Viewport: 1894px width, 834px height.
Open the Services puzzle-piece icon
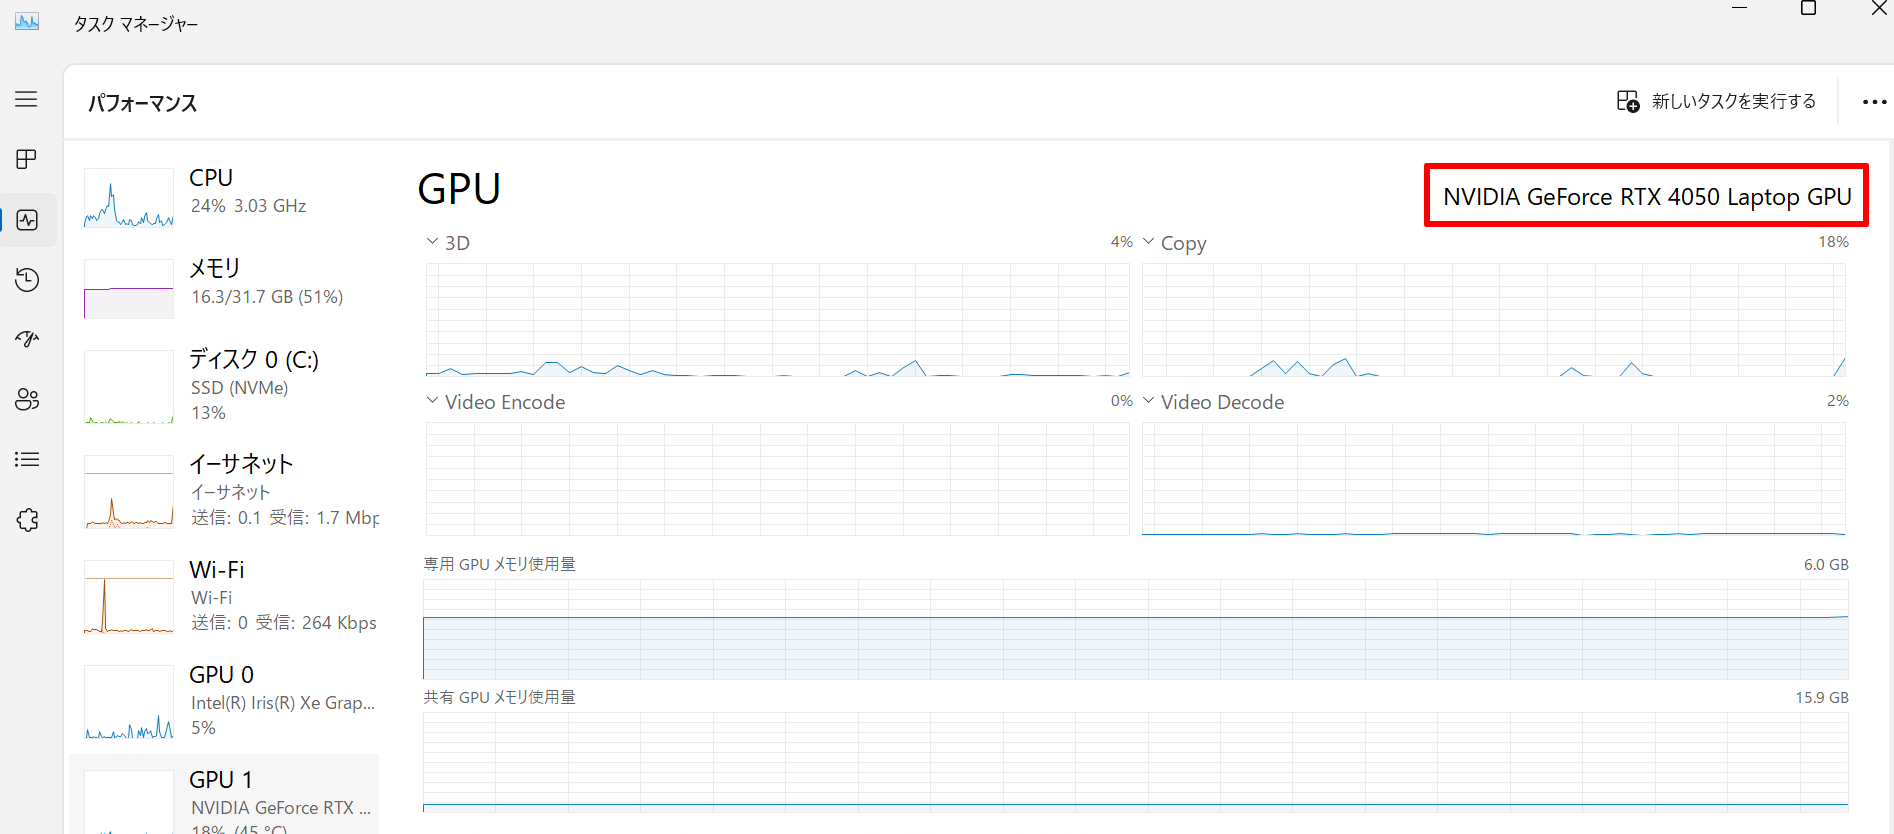tap(27, 520)
